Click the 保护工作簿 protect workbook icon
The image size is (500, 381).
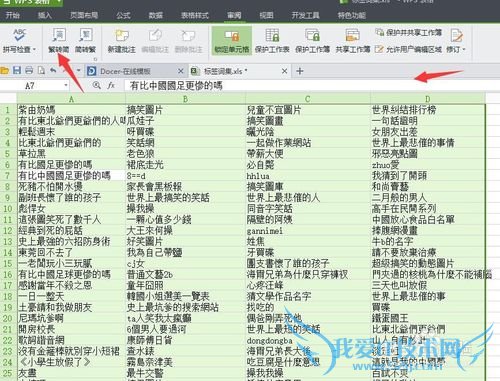click(x=312, y=36)
